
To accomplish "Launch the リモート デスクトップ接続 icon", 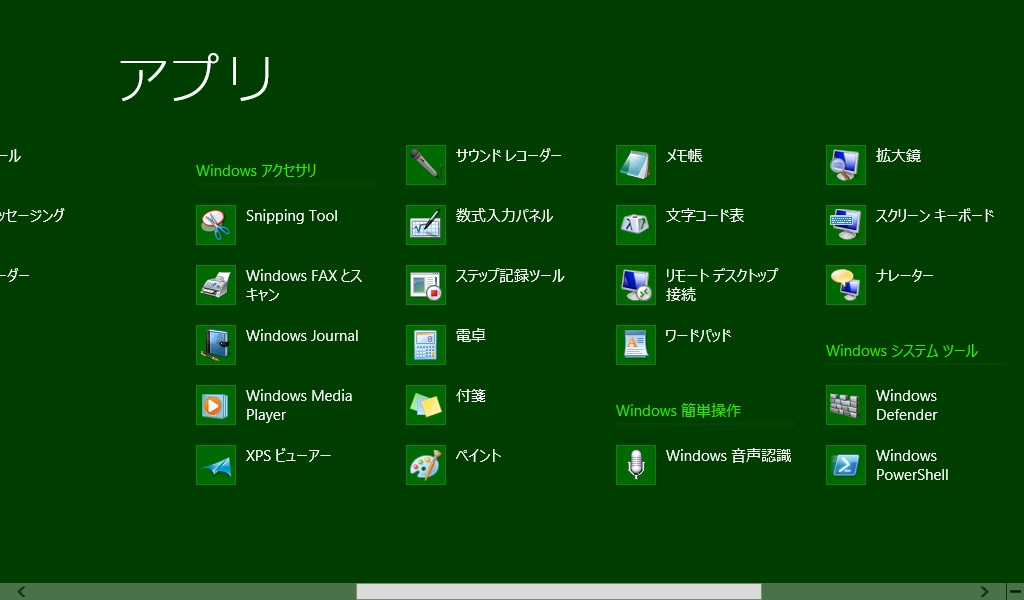I will 635,285.
